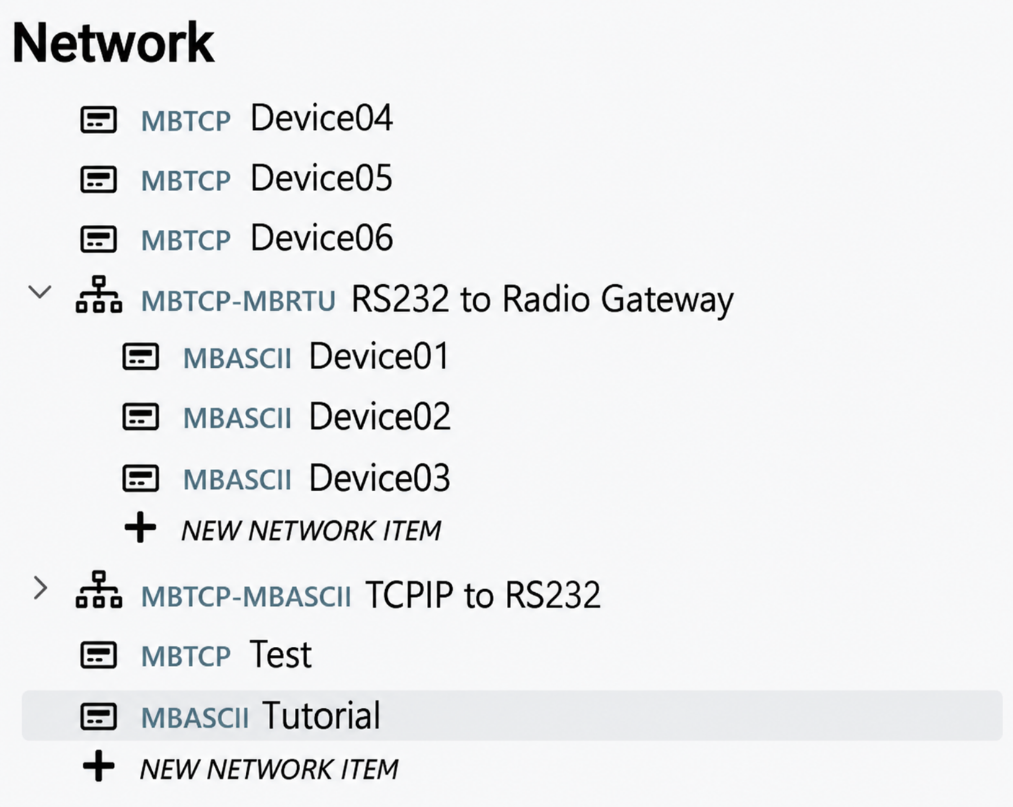Viewport: 1013px width, 807px height.
Task: Click the device icon beside Device04
Action: tap(98, 120)
